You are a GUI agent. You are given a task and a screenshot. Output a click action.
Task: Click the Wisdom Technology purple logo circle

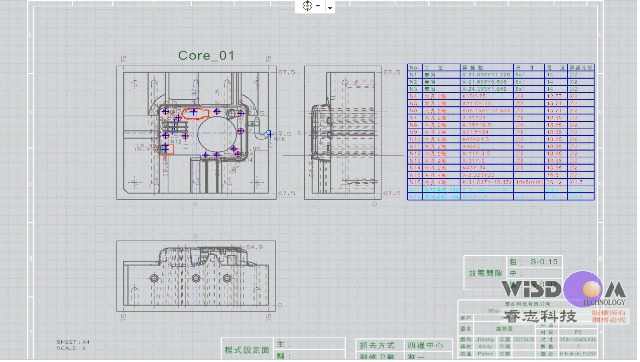coord(583,288)
